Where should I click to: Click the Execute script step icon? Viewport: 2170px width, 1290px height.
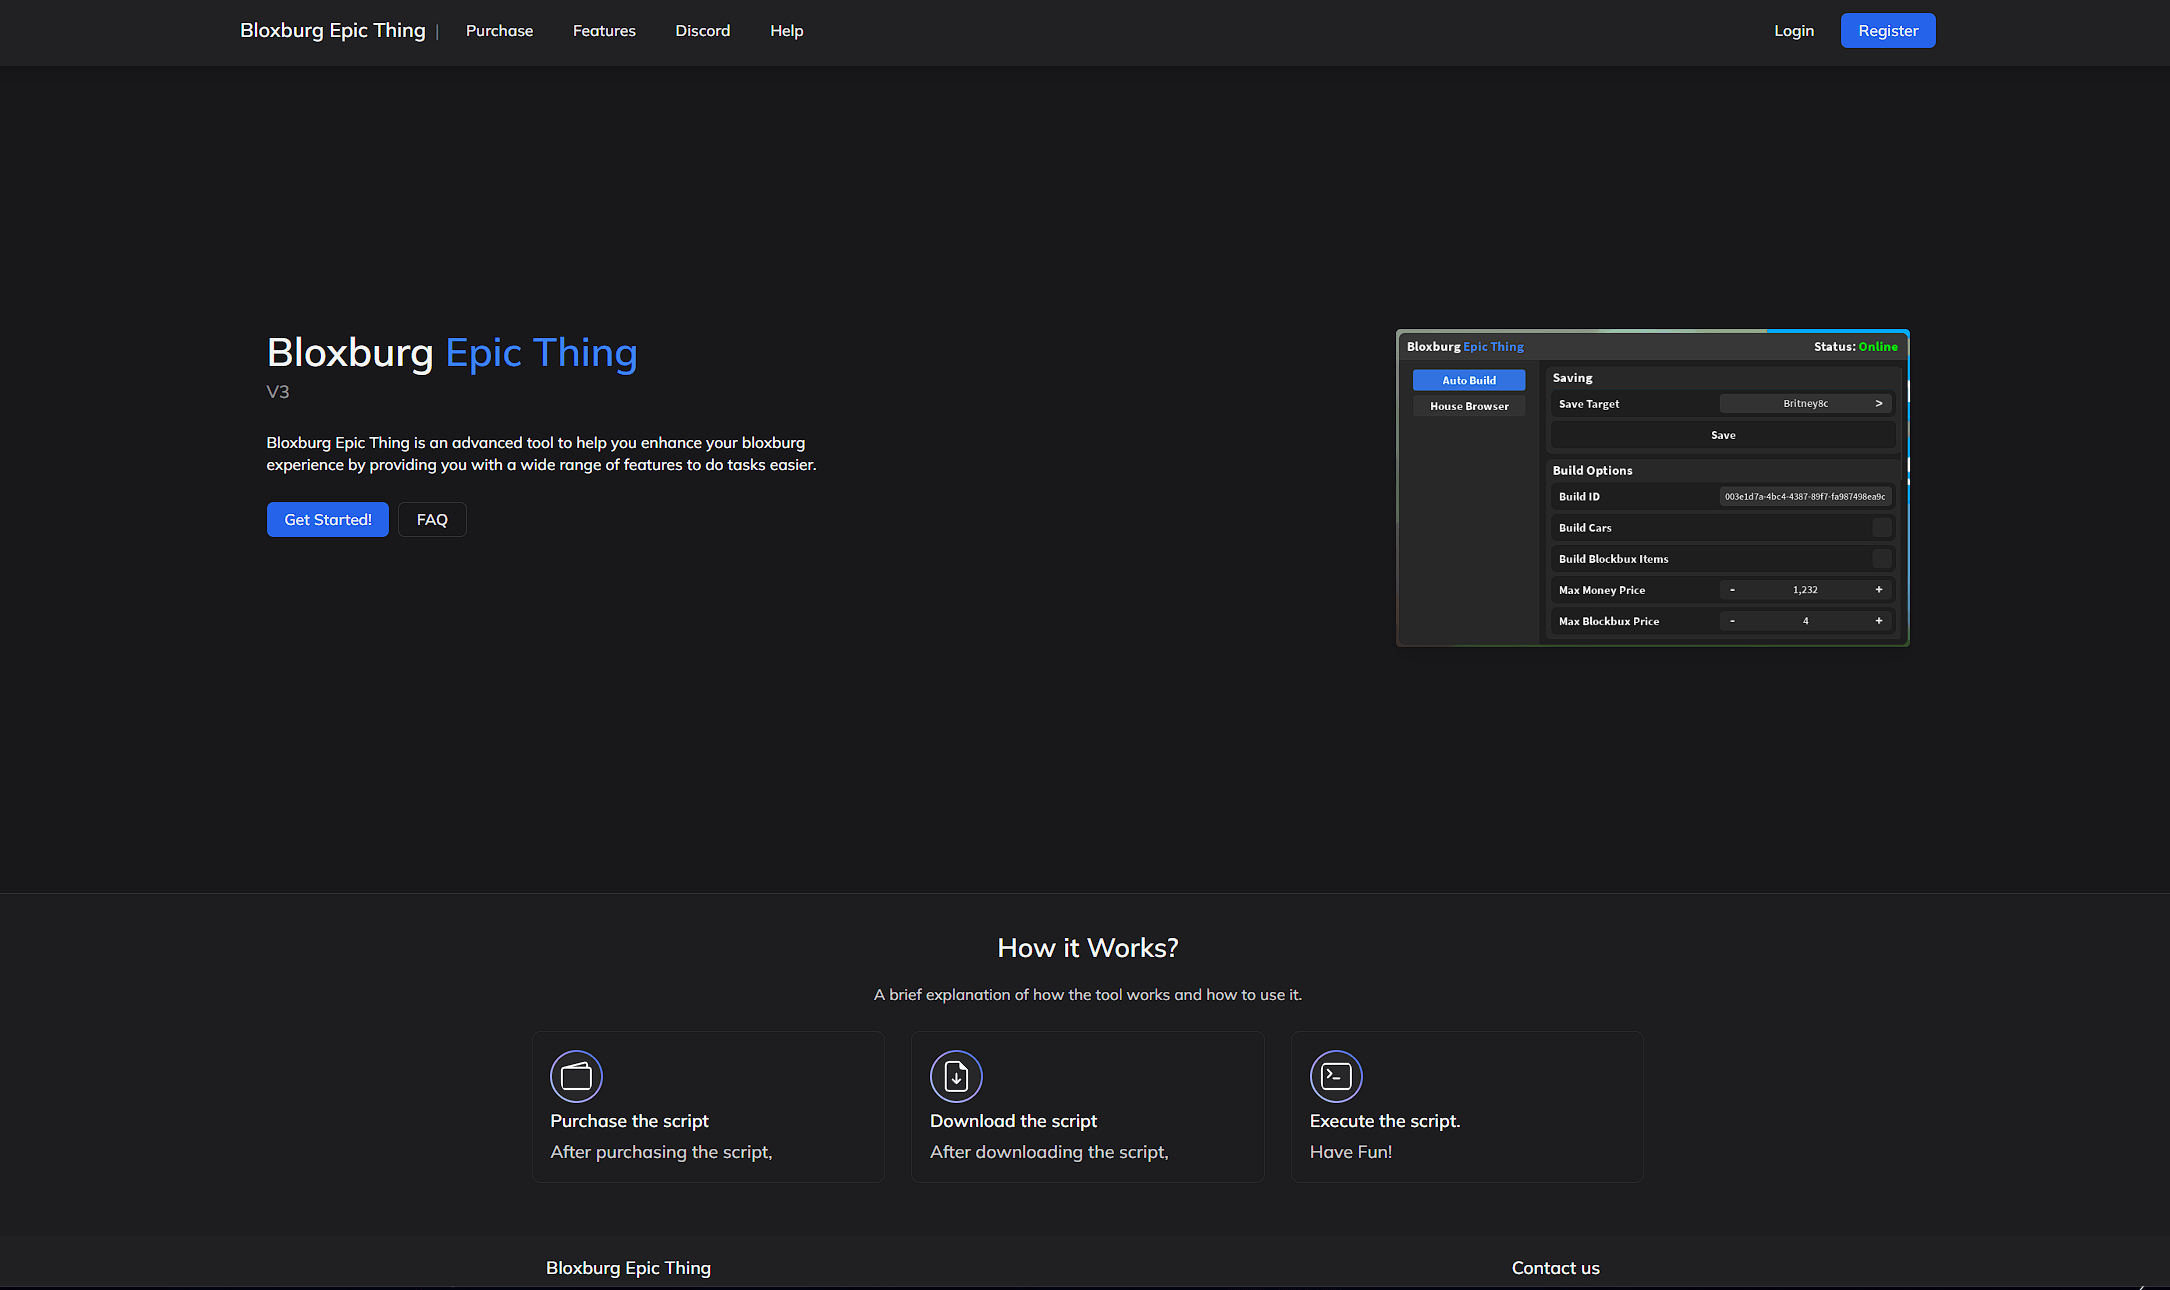[x=1335, y=1075]
